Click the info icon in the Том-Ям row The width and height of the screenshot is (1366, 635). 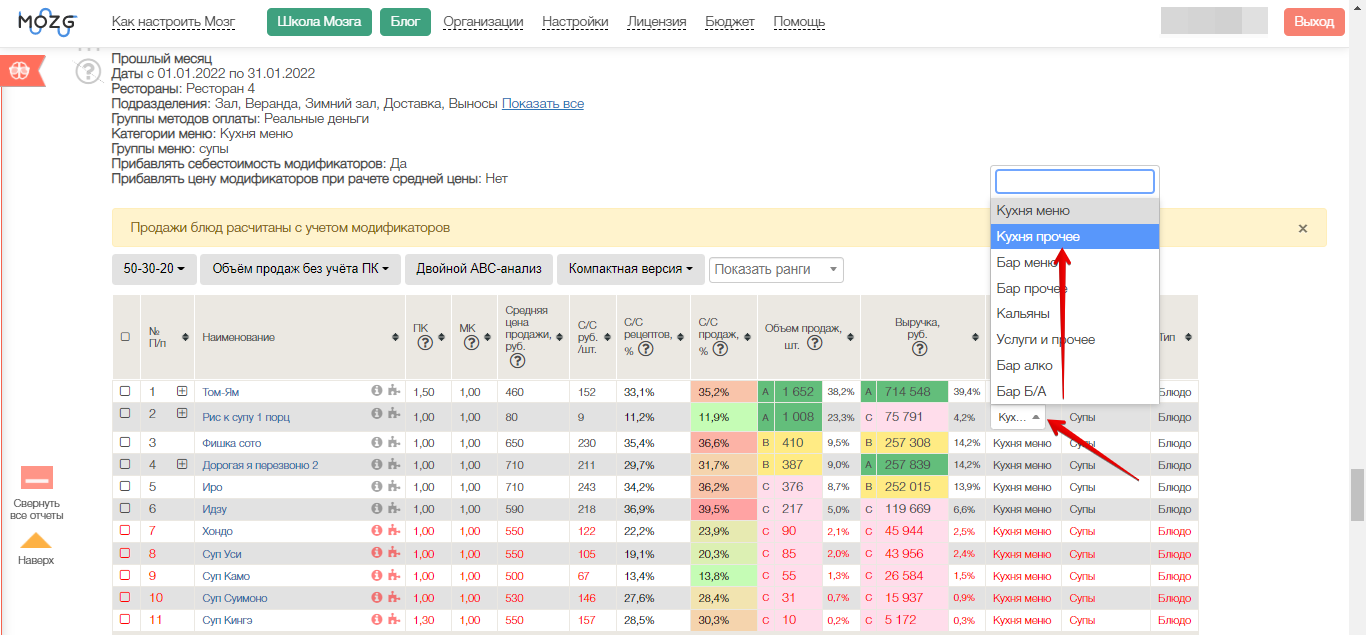(377, 392)
